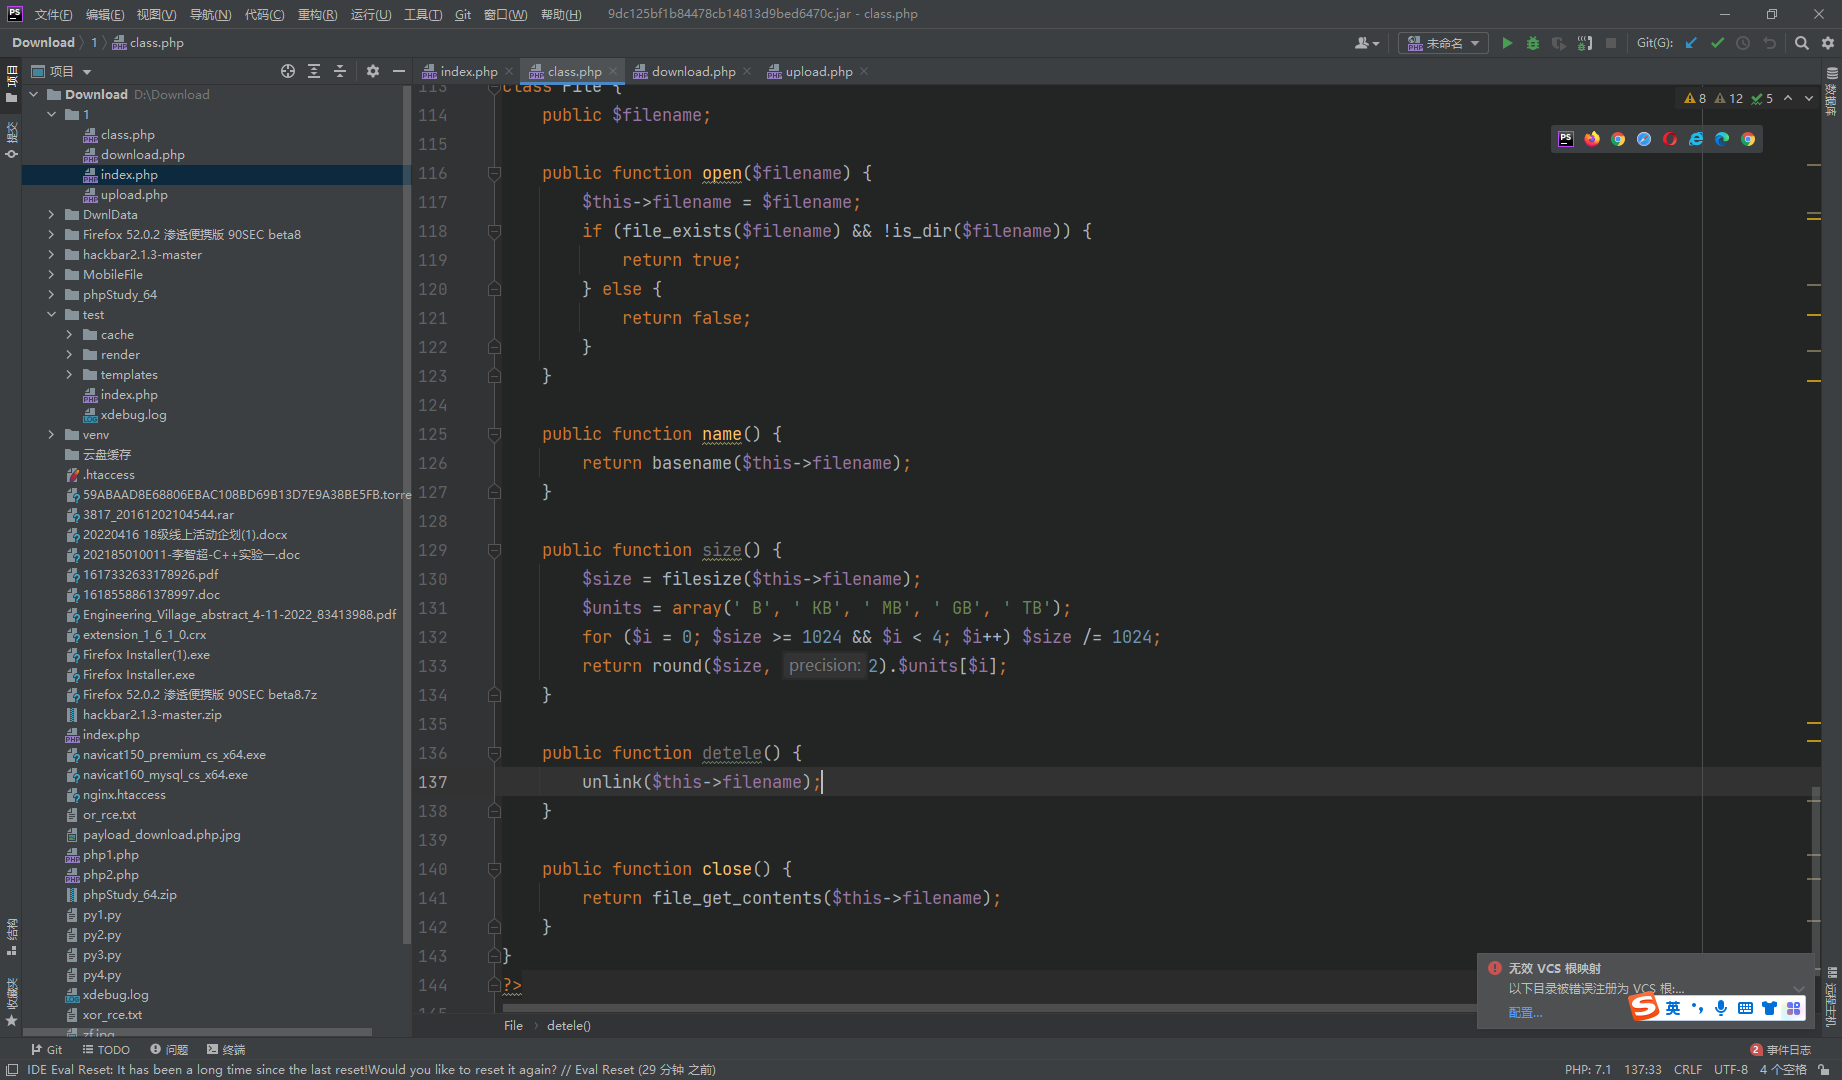
Task: Expand all in project panel
Action: pyautogui.click(x=314, y=71)
